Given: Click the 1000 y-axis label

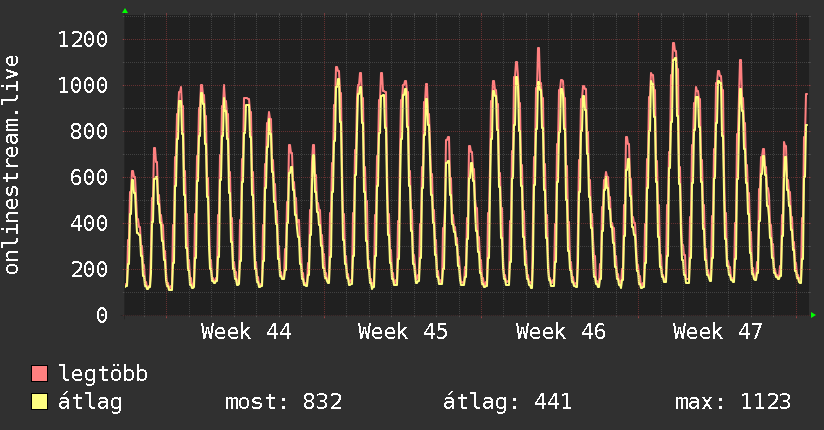Looking at the screenshot, I should [x=83, y=85].
